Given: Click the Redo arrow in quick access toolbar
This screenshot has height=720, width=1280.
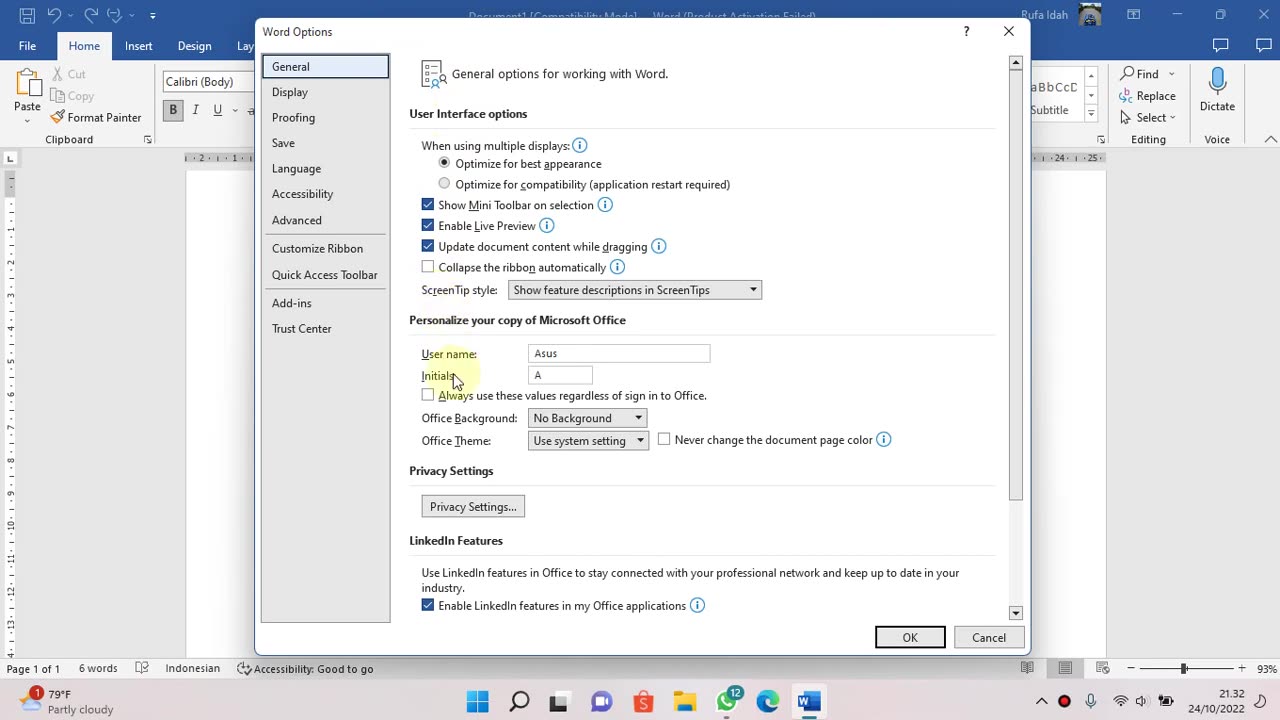Looking at the screenshot, I should pos(91,15).
